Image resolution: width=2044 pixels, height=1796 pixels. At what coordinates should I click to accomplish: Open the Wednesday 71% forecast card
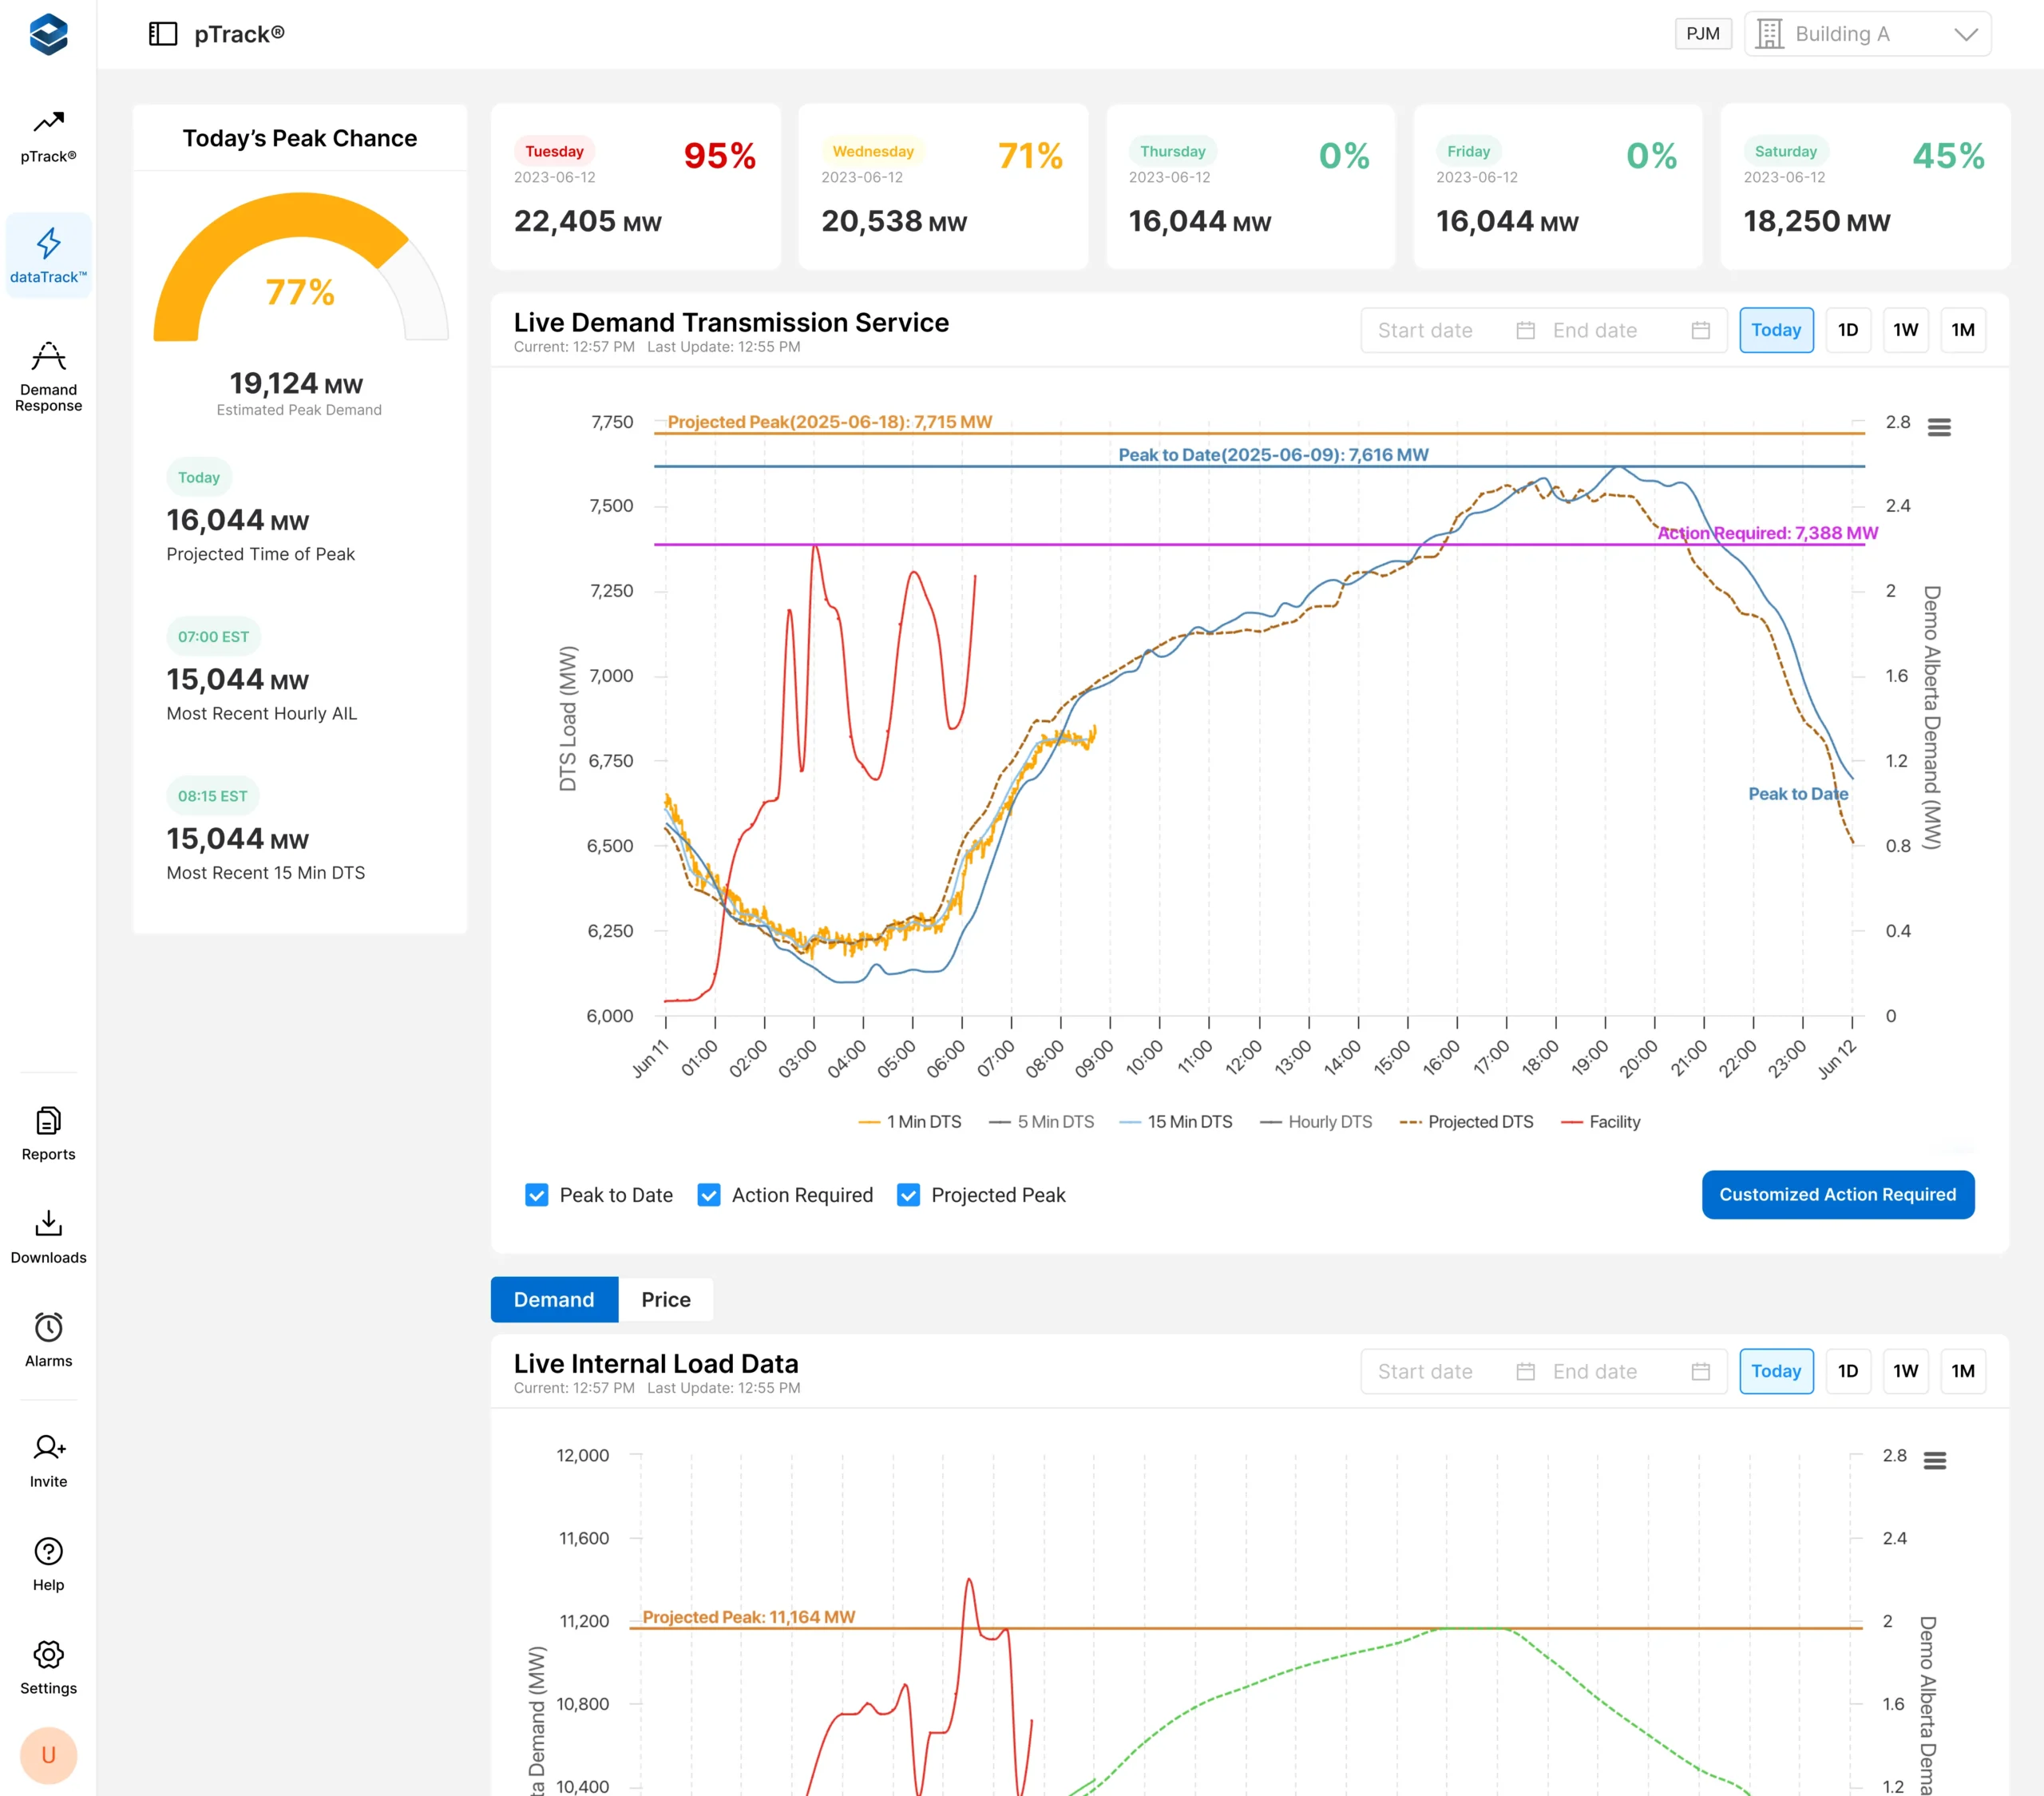(x=943, y=187)
